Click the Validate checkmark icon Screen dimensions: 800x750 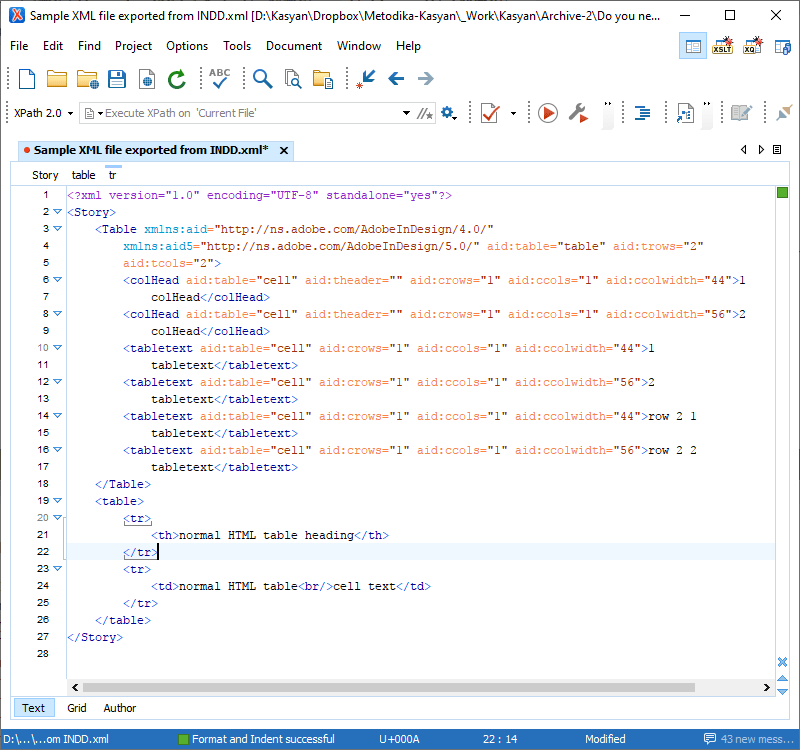(x=490, y=113)
